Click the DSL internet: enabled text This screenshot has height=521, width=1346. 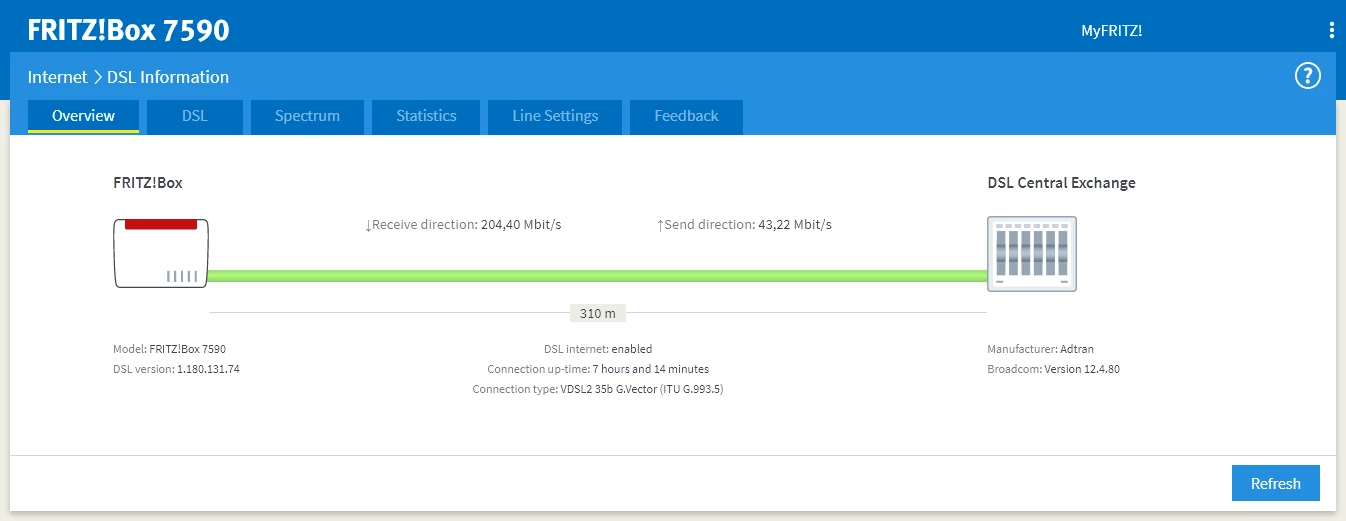[598, 349]
